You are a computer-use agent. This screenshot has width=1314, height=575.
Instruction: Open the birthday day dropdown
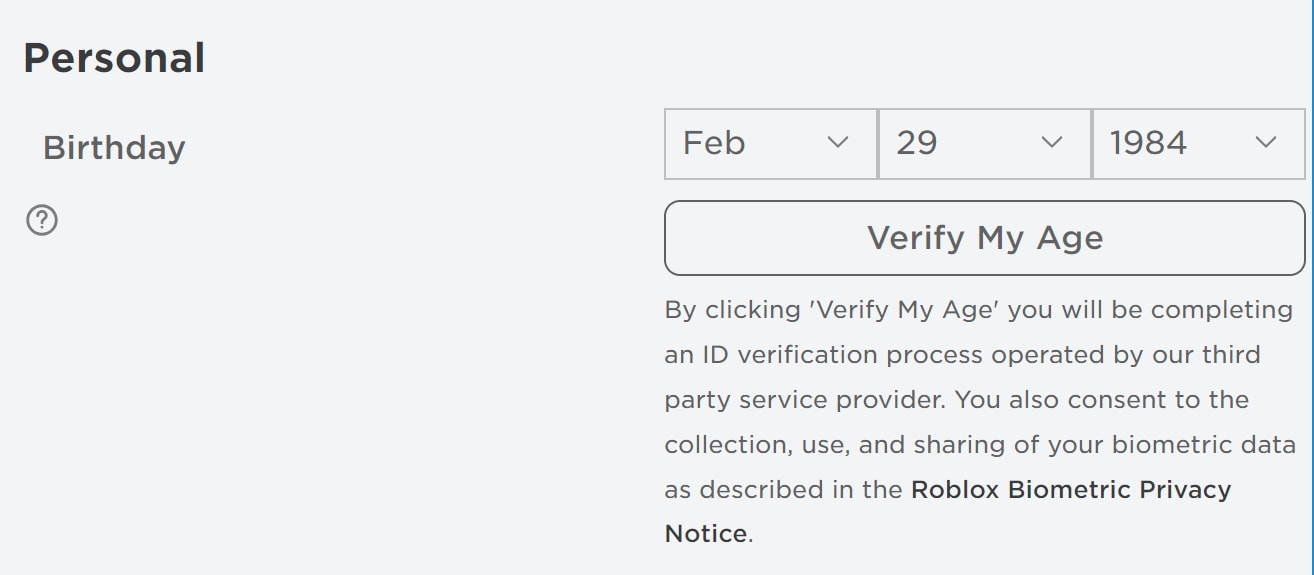(x=984, y=144)
